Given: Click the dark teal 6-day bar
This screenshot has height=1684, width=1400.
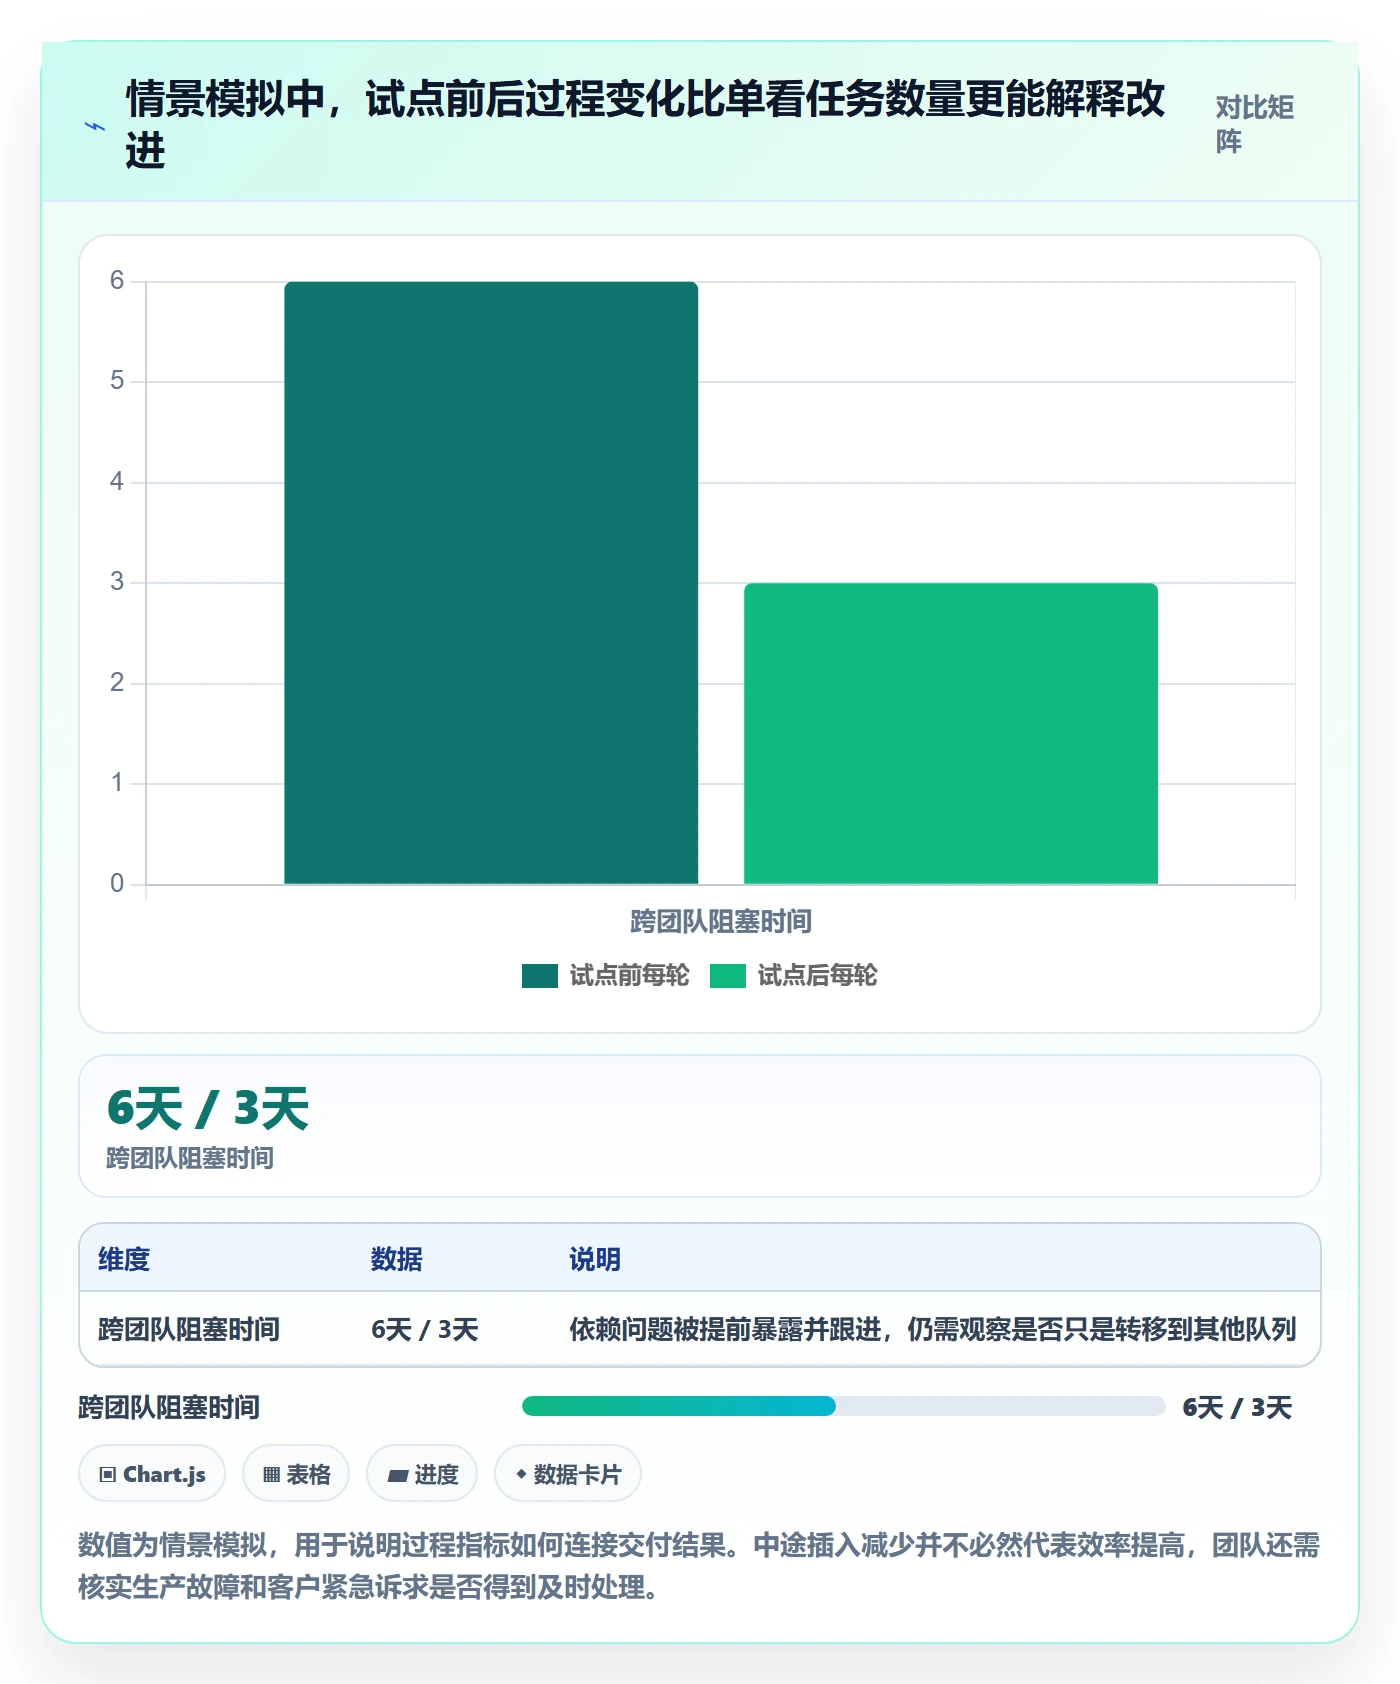Looking at the screenshot, I should coord(491,583).
